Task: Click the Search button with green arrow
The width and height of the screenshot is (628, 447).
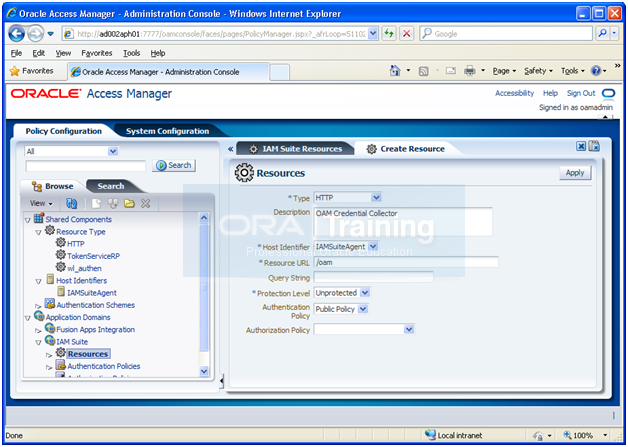Action: [173, 165]
